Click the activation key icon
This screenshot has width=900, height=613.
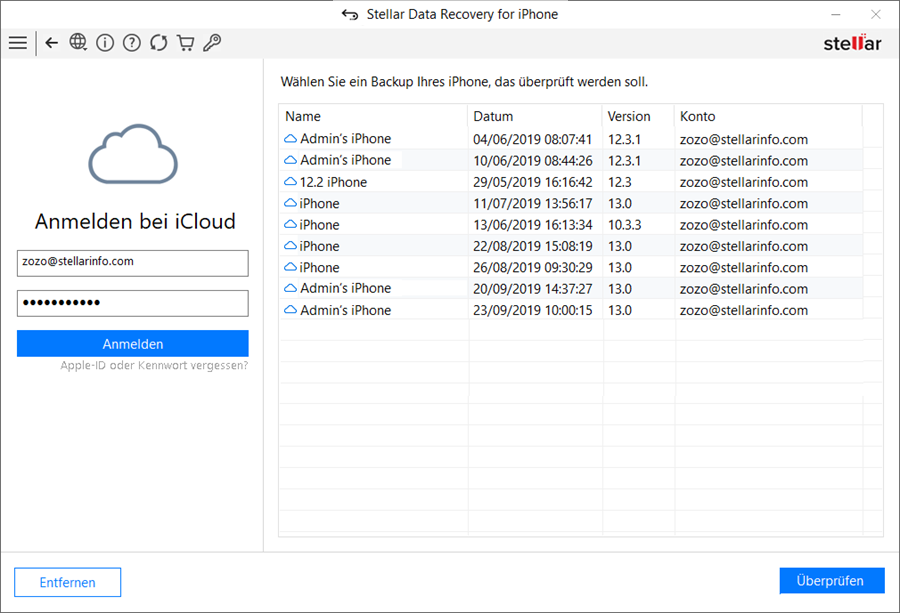tap(212, 43)
